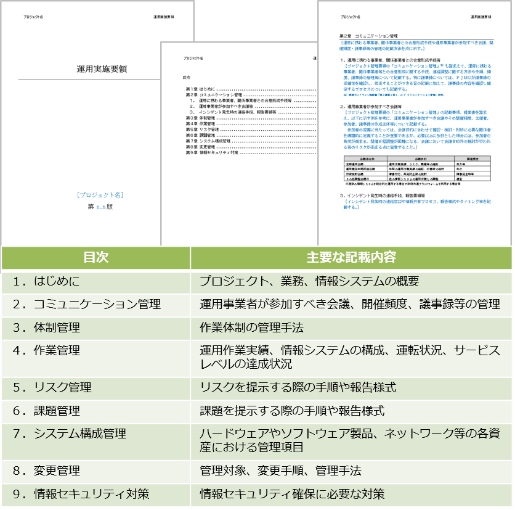Click the 運用実施要領 title on the cover page
This screenshot has width=515, height=510.
(102, 69)
